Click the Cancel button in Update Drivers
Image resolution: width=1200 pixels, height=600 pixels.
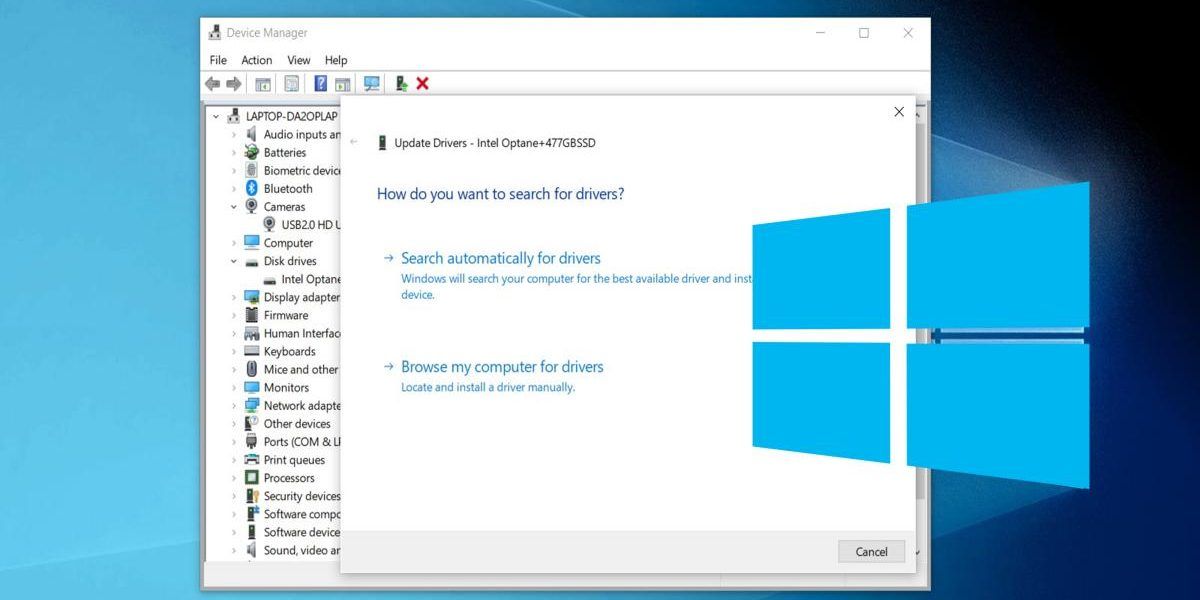click(871, 551)
